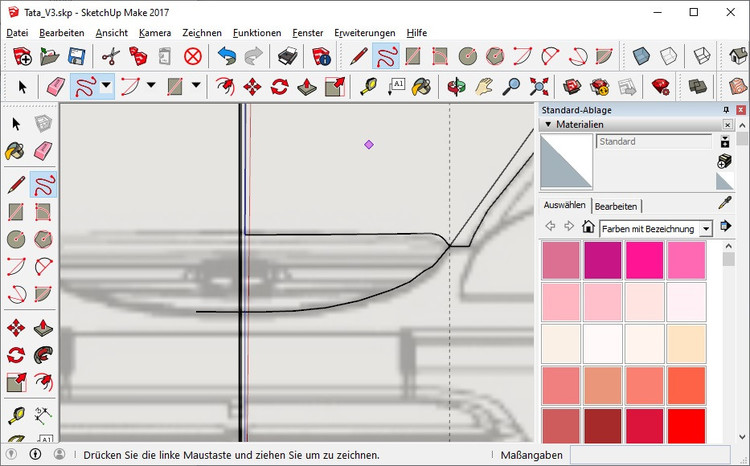Toggle the Shaded face style blue cube
This screenshot has width=750, height=466.
(x=641, y=56)
